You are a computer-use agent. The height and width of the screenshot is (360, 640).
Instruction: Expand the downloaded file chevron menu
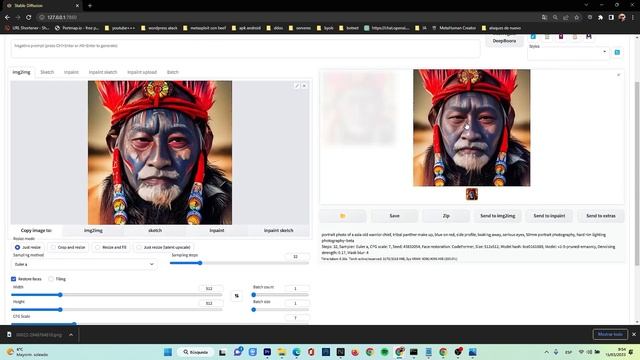click(71, 335)
